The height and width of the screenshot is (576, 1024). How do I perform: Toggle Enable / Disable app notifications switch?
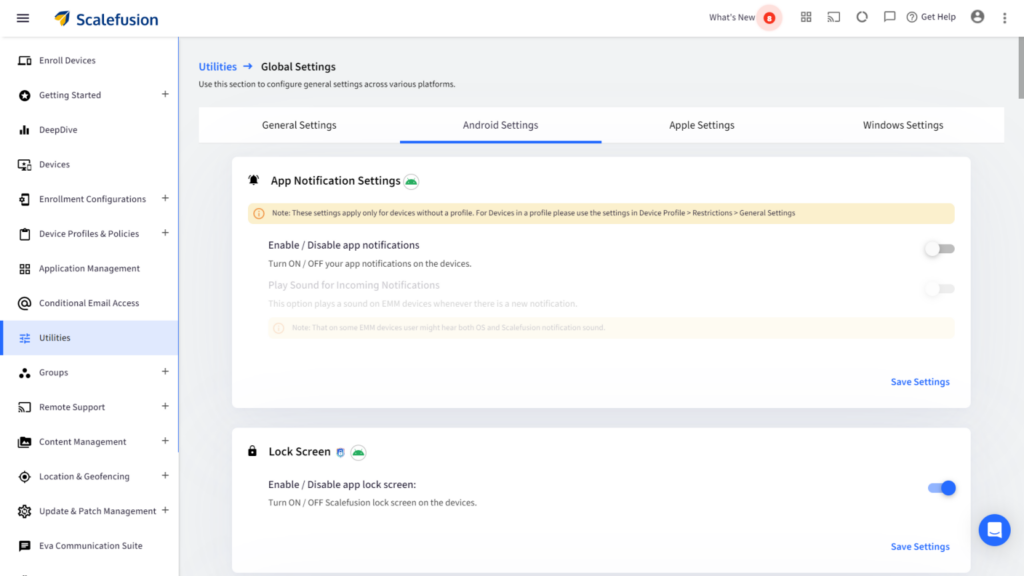(939, 249)
